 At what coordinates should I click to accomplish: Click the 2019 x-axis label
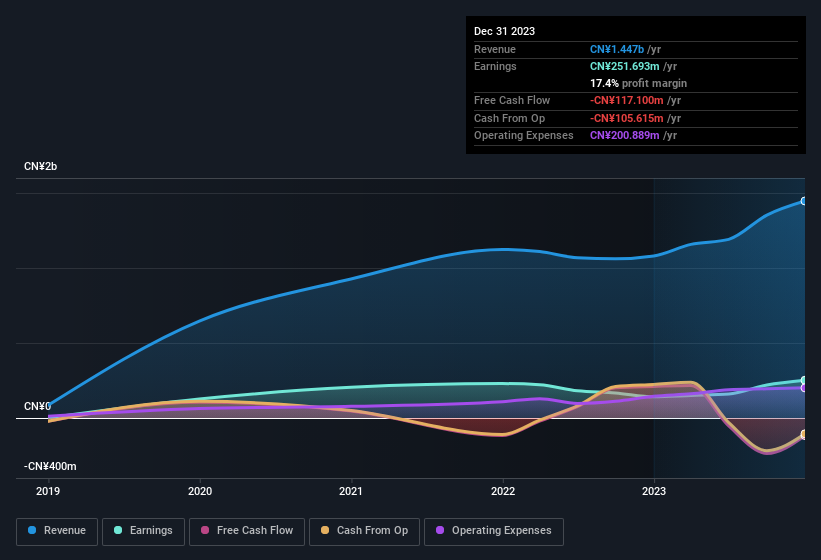click(48, 491)
